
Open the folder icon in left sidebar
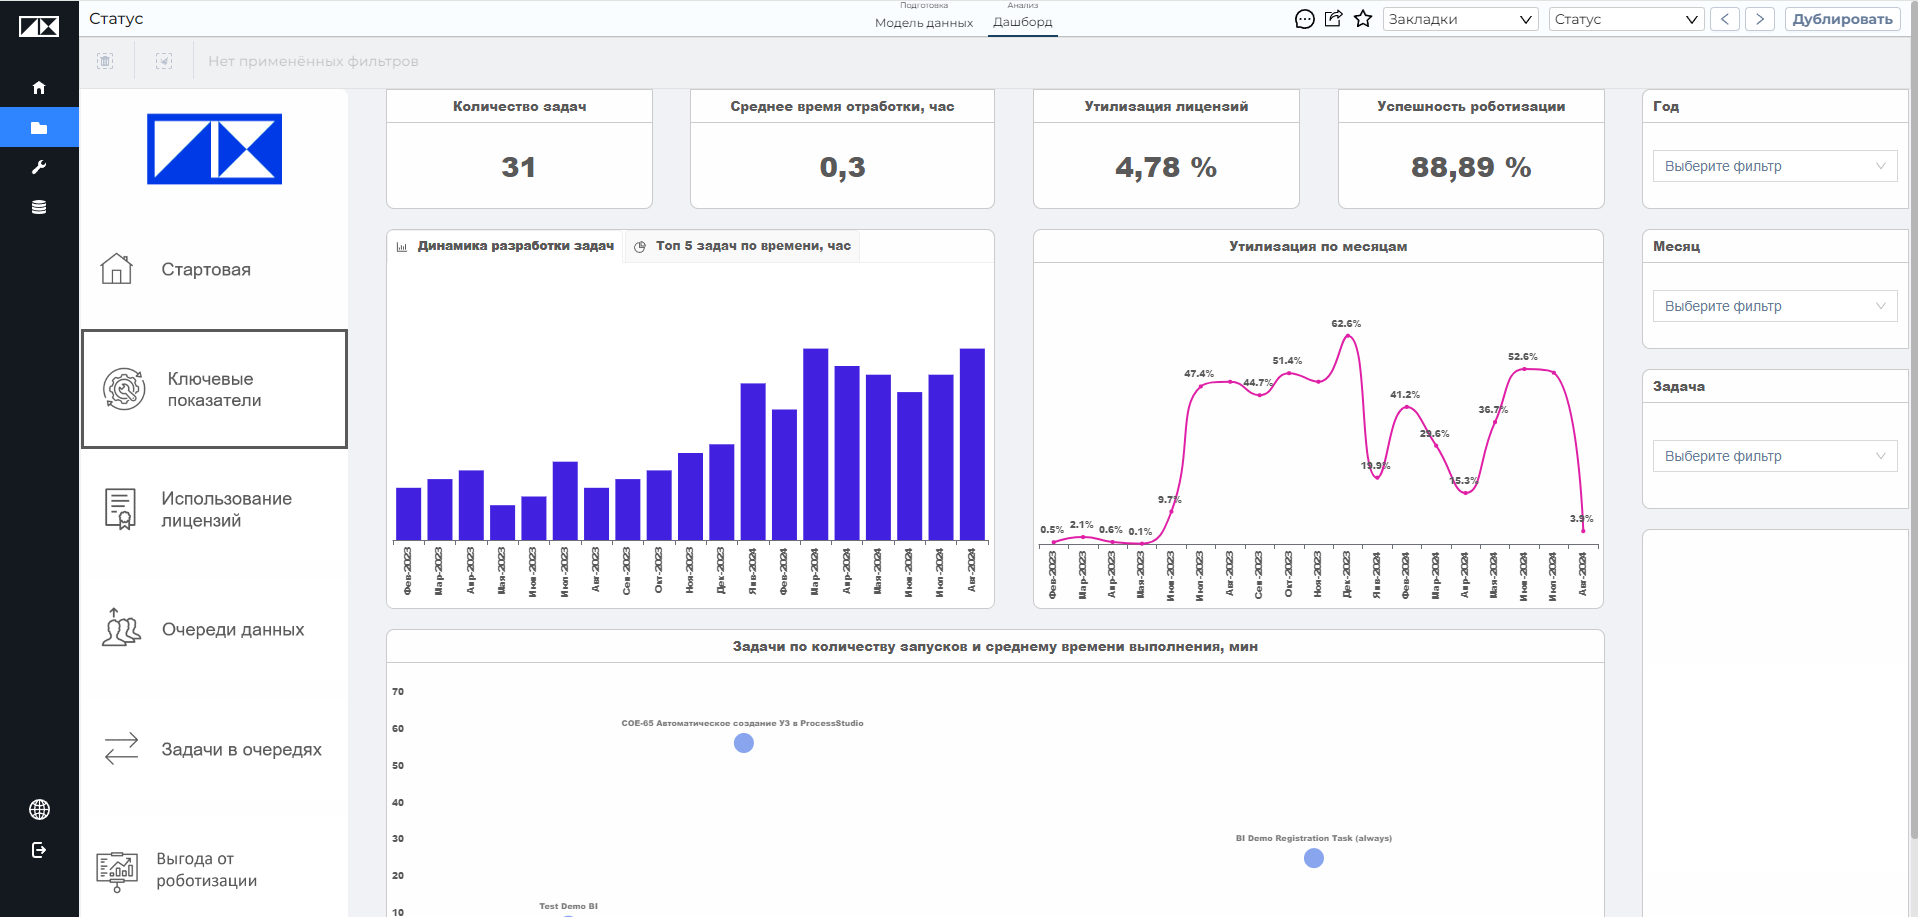[x=39, y=128]
